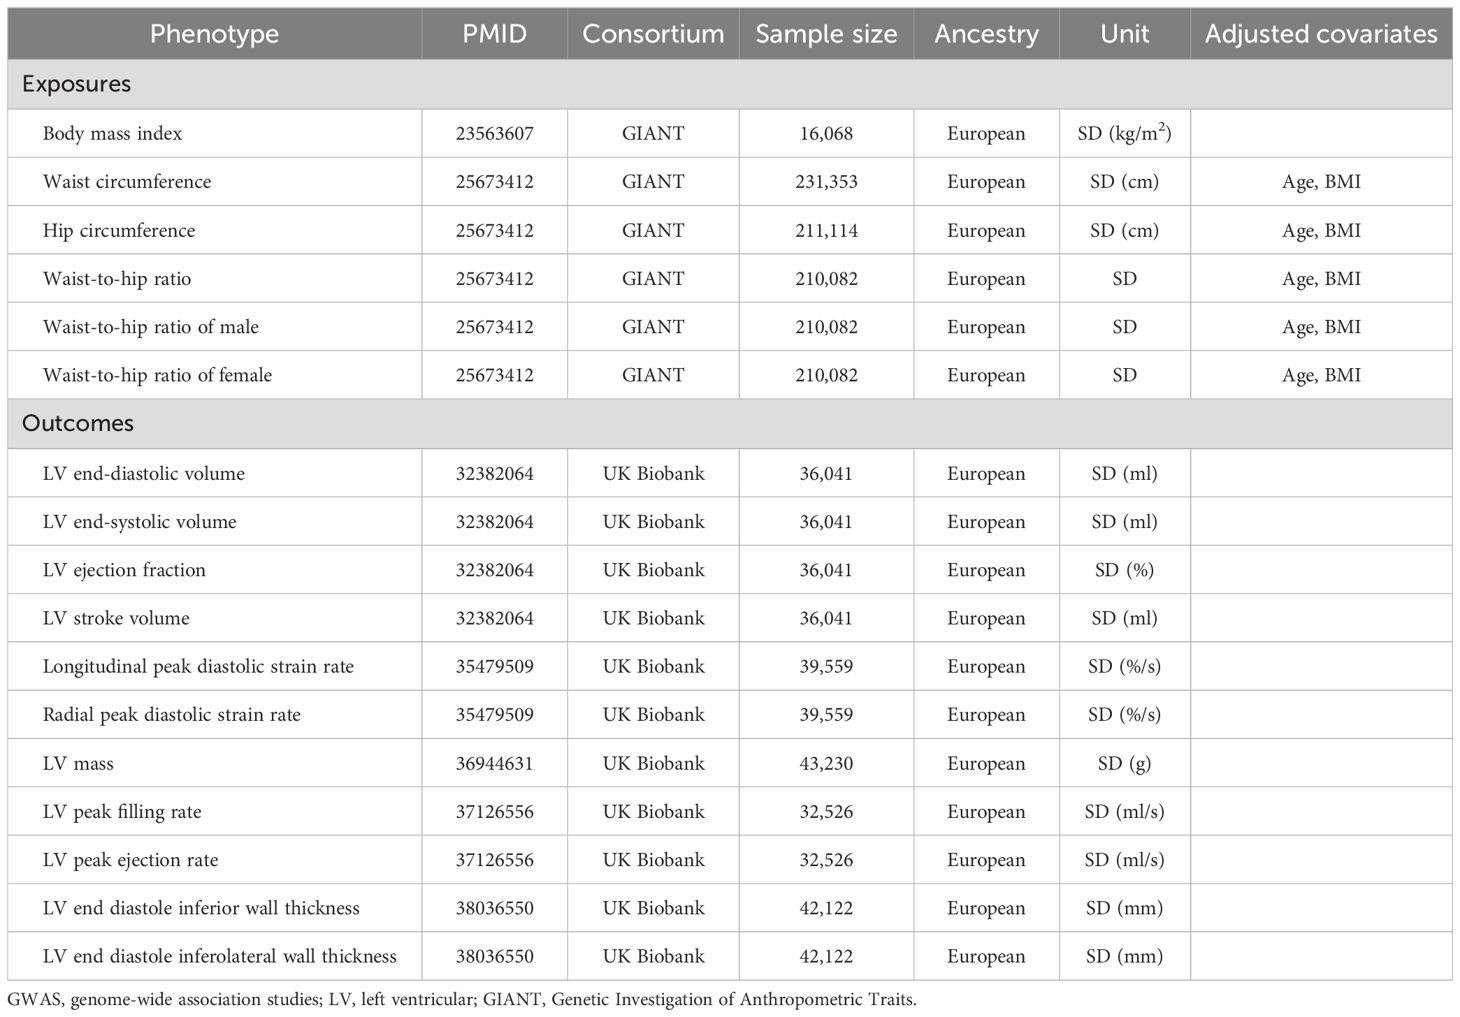Viewport: 1460px width, 1017px height.
Task: Select PMID 36944631
Action: [494, 763]
